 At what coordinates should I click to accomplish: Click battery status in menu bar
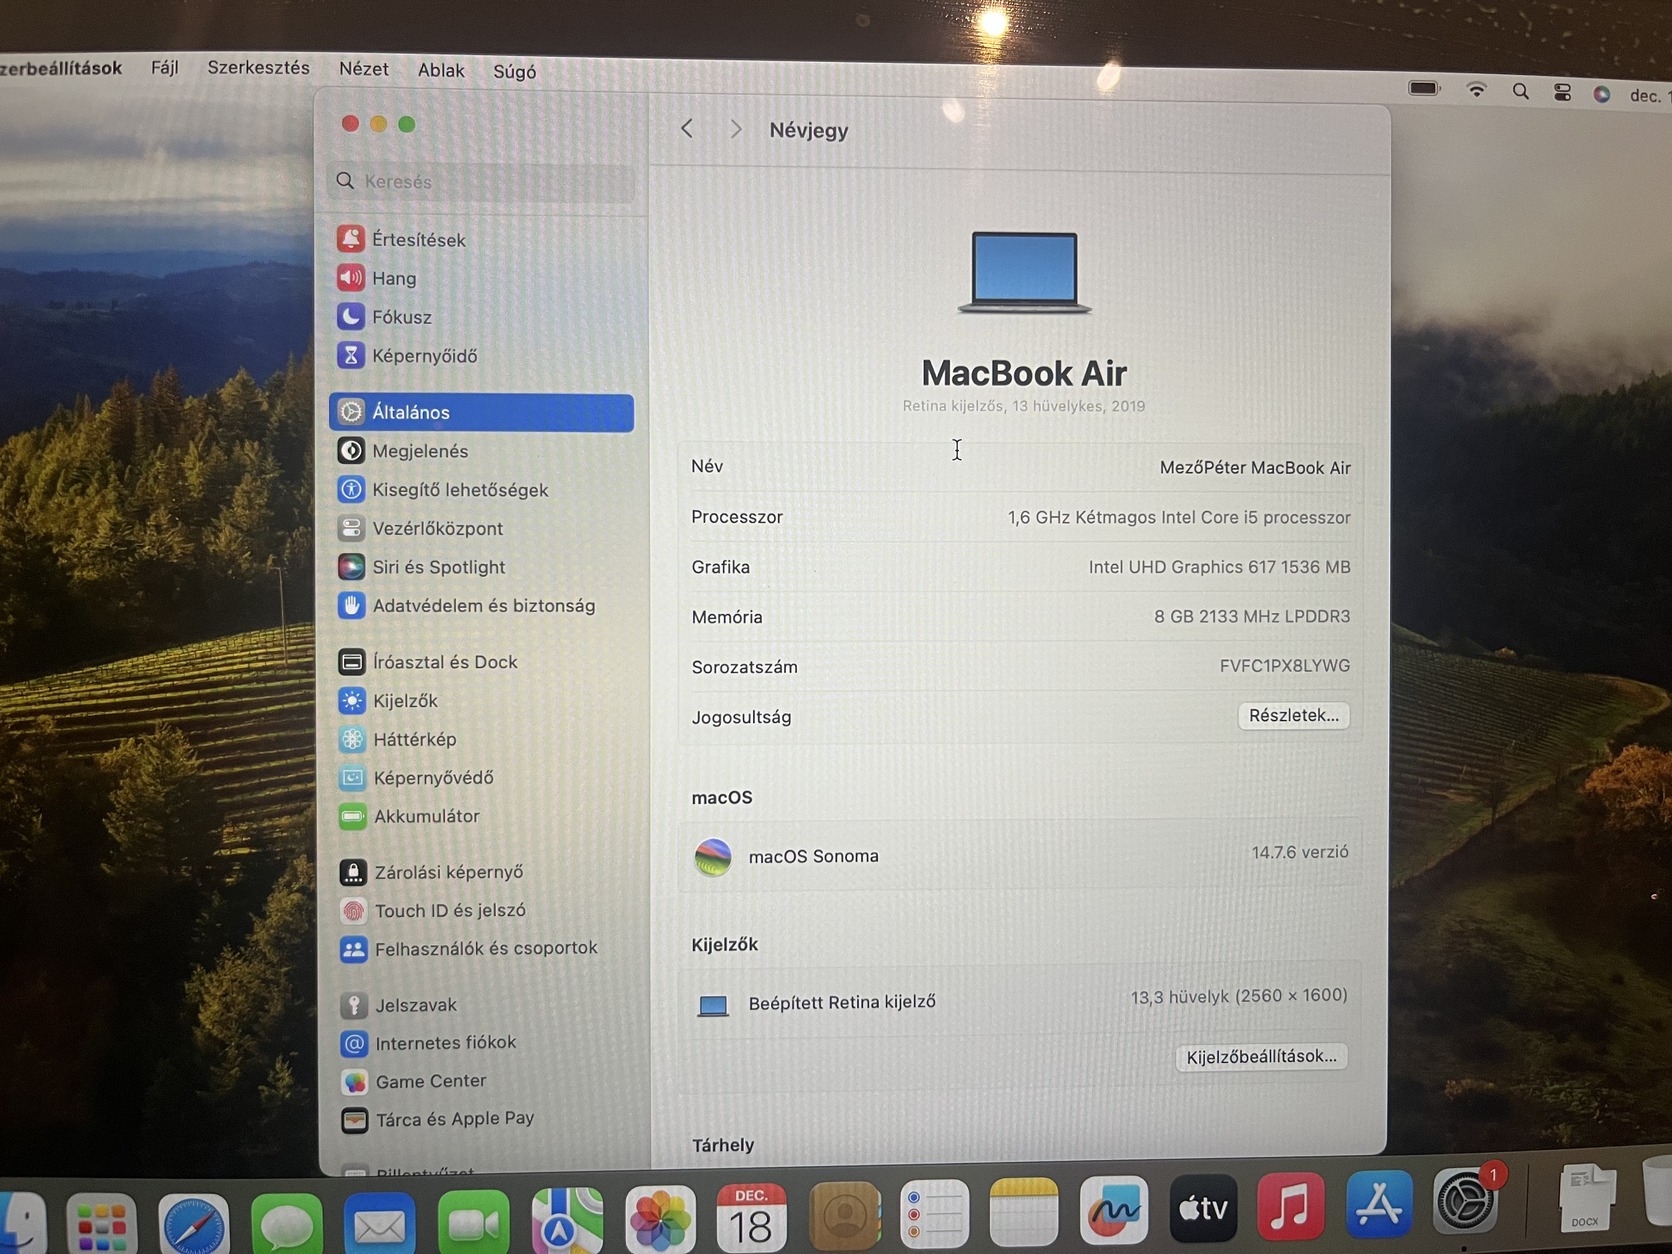(x=1425, y=88)
